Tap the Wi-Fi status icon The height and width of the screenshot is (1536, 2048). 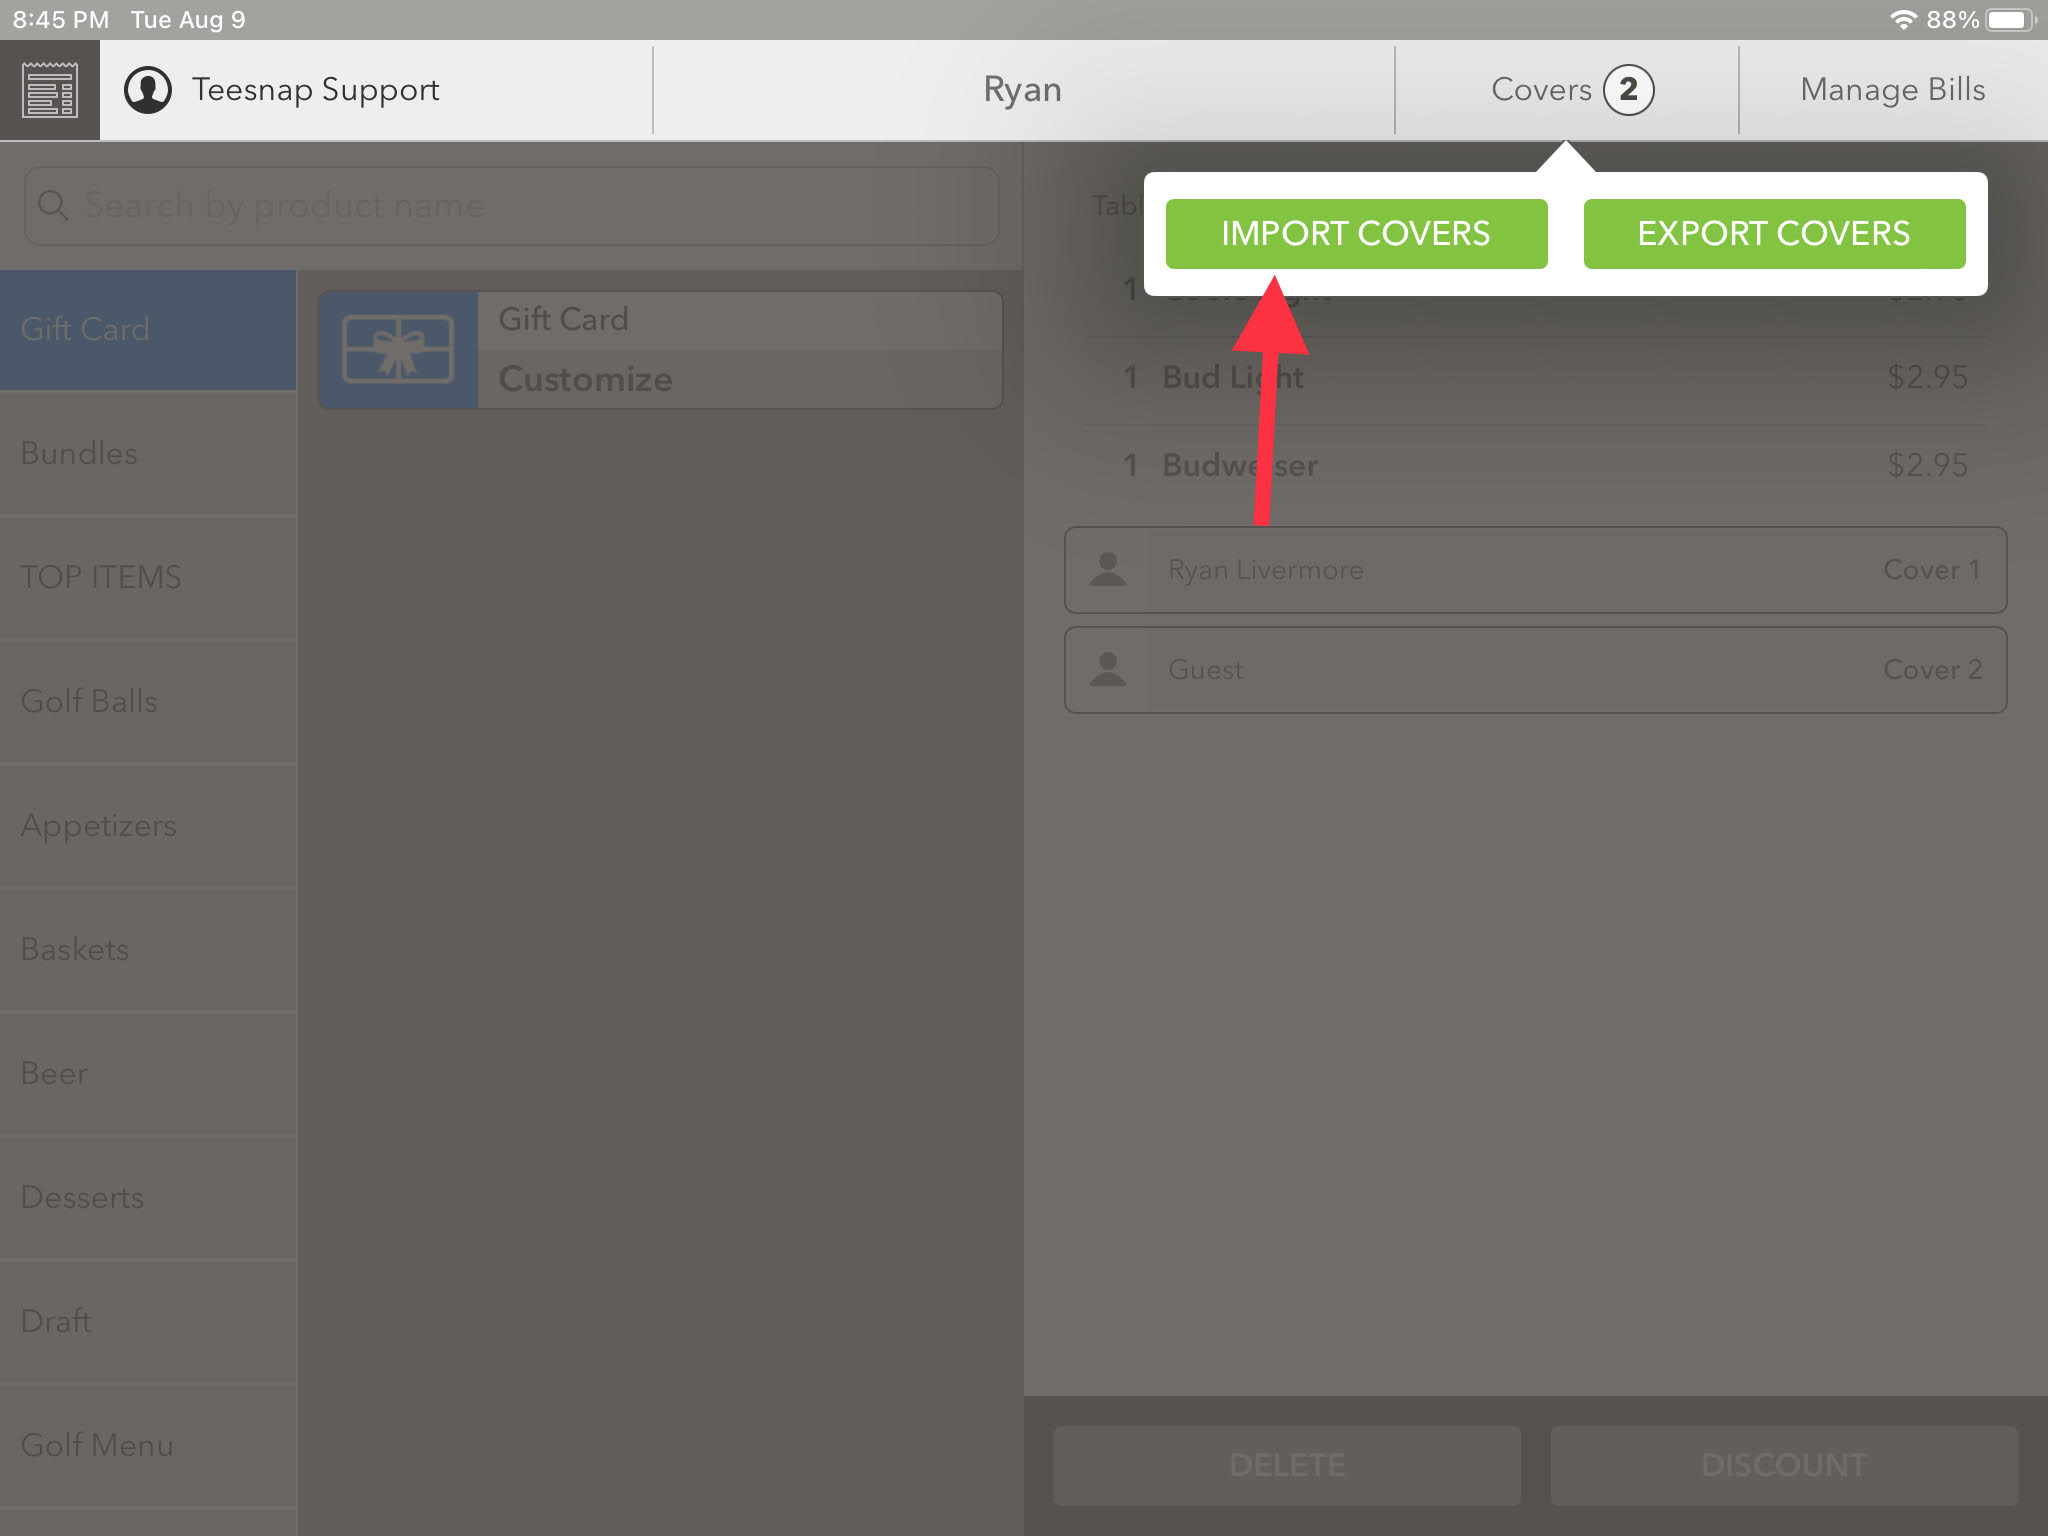(x=1903, y=20)
